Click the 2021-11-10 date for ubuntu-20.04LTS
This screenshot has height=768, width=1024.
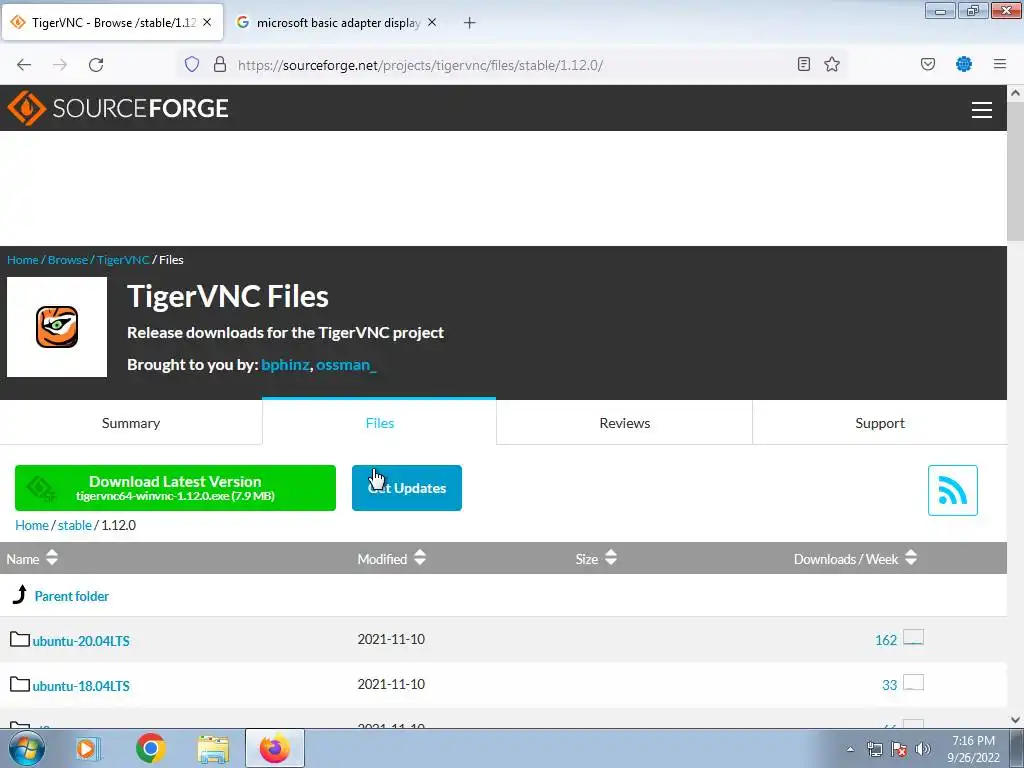391,639
